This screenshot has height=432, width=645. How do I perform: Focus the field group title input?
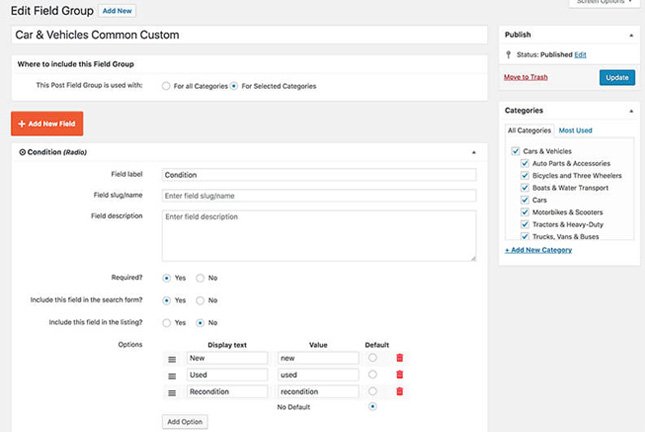[249, 35]
